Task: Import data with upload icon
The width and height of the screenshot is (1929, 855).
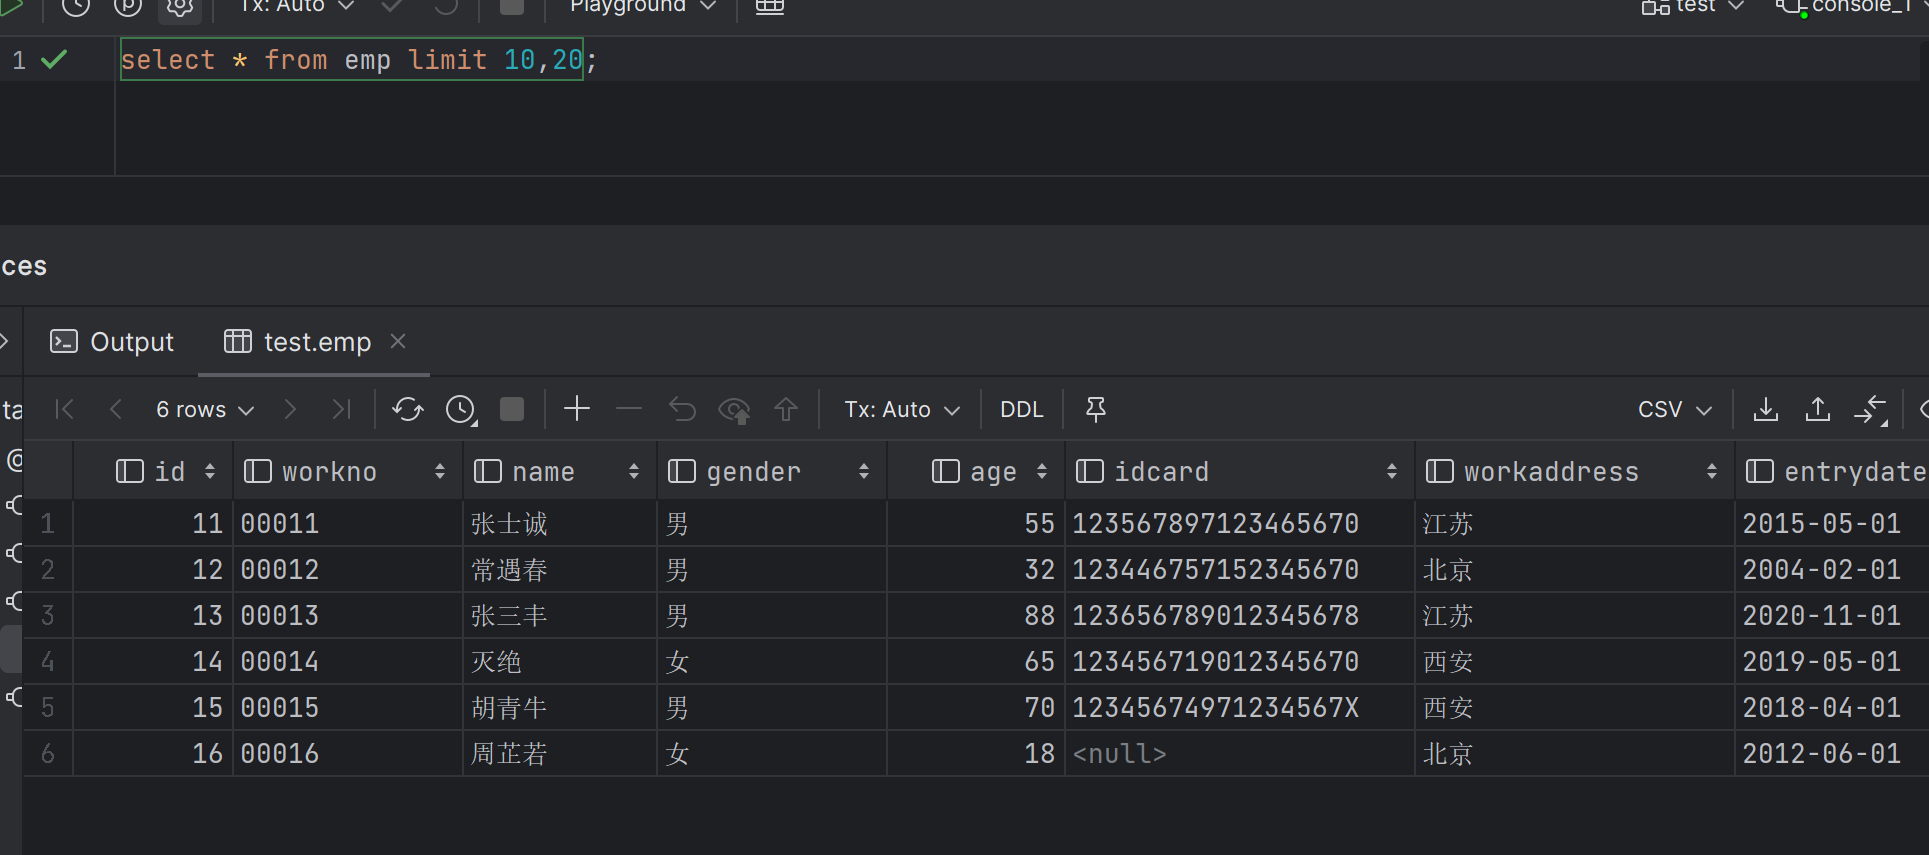Action: 1818,409
